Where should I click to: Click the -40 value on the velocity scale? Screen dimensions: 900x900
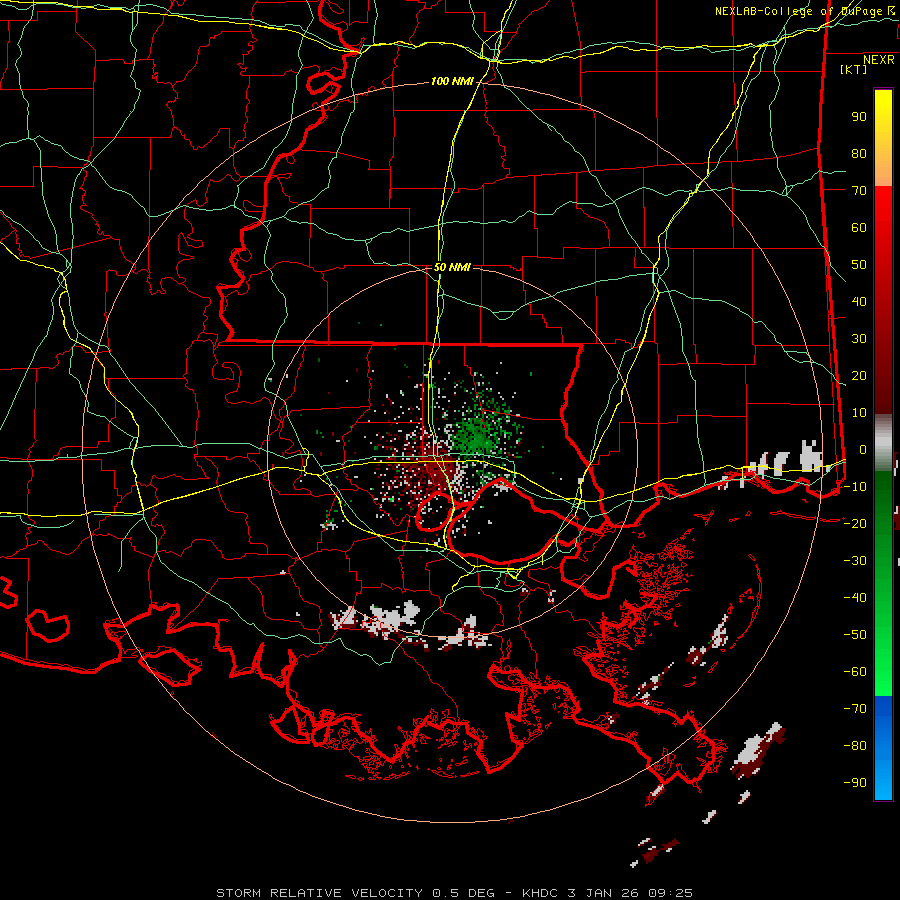click(855, 598)
